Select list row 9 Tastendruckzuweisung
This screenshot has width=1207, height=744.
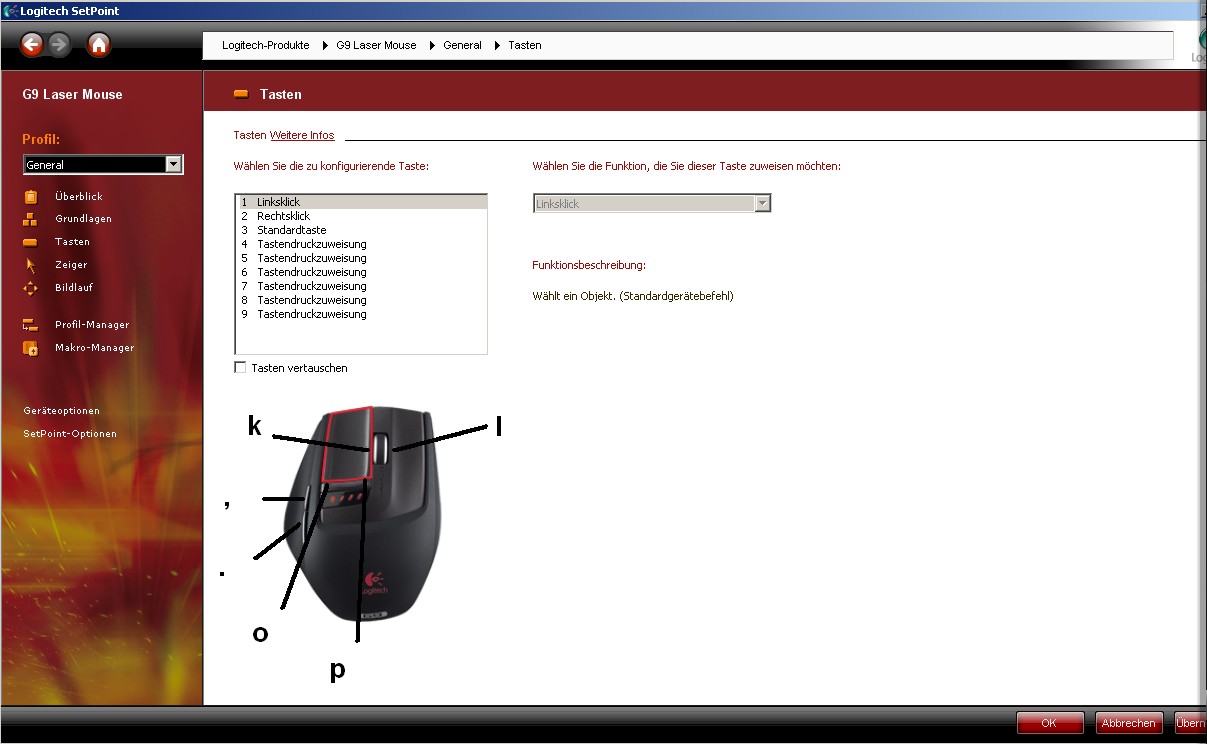(361, 314)
